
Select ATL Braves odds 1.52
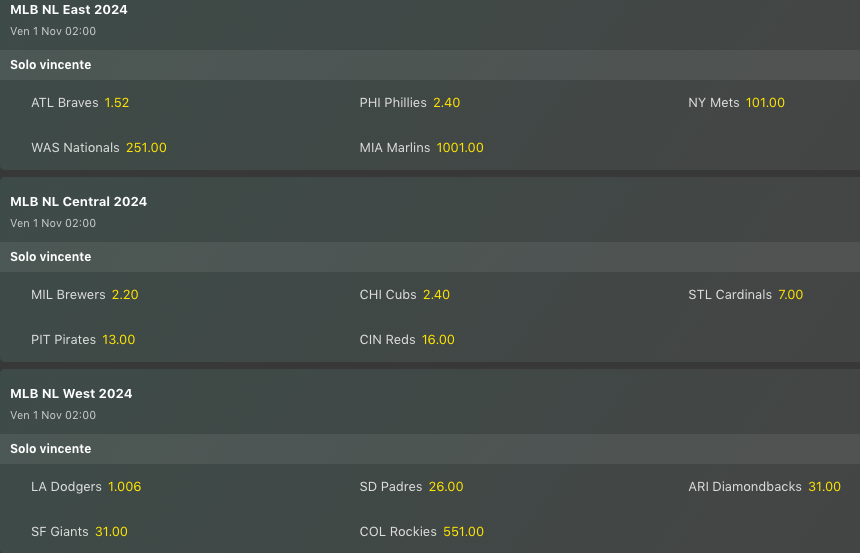coord(116,103)
